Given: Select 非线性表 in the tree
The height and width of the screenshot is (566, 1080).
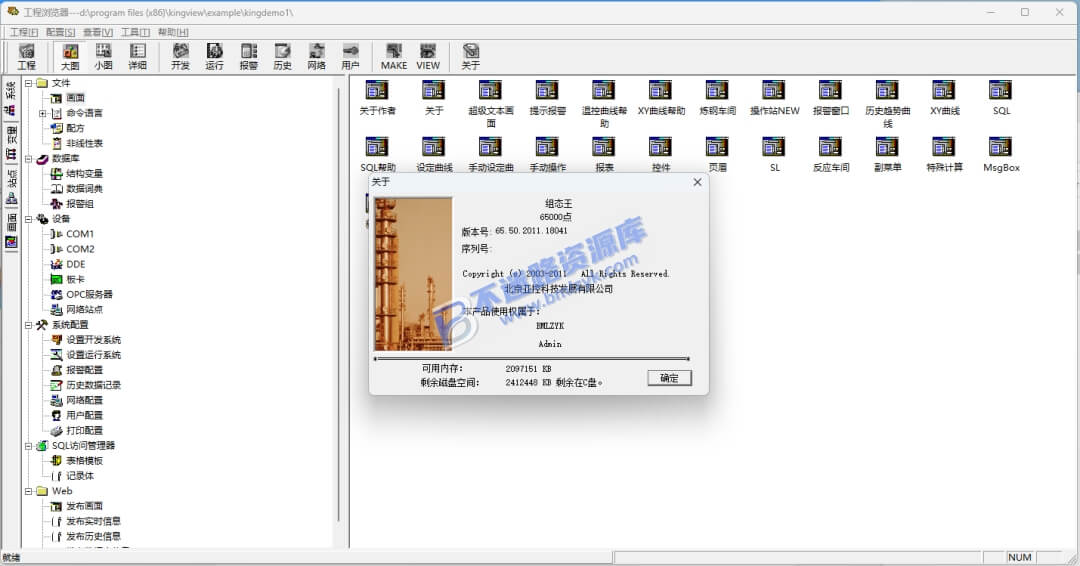Looking at the screenshot, I should [84, 143].
